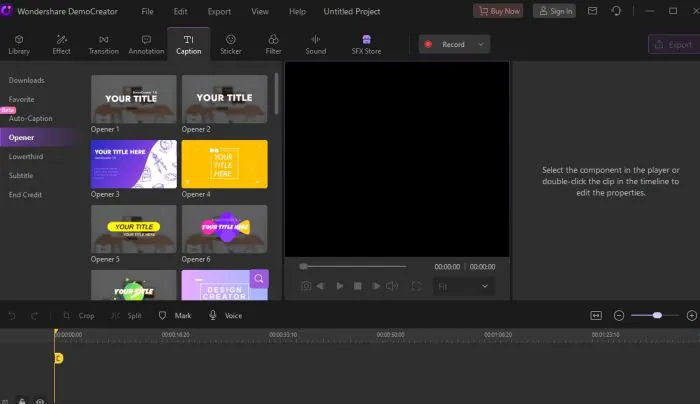Choose the Opener 3 thumbnail
Viewport: 700px width, 404px height.
pos(133,164)
